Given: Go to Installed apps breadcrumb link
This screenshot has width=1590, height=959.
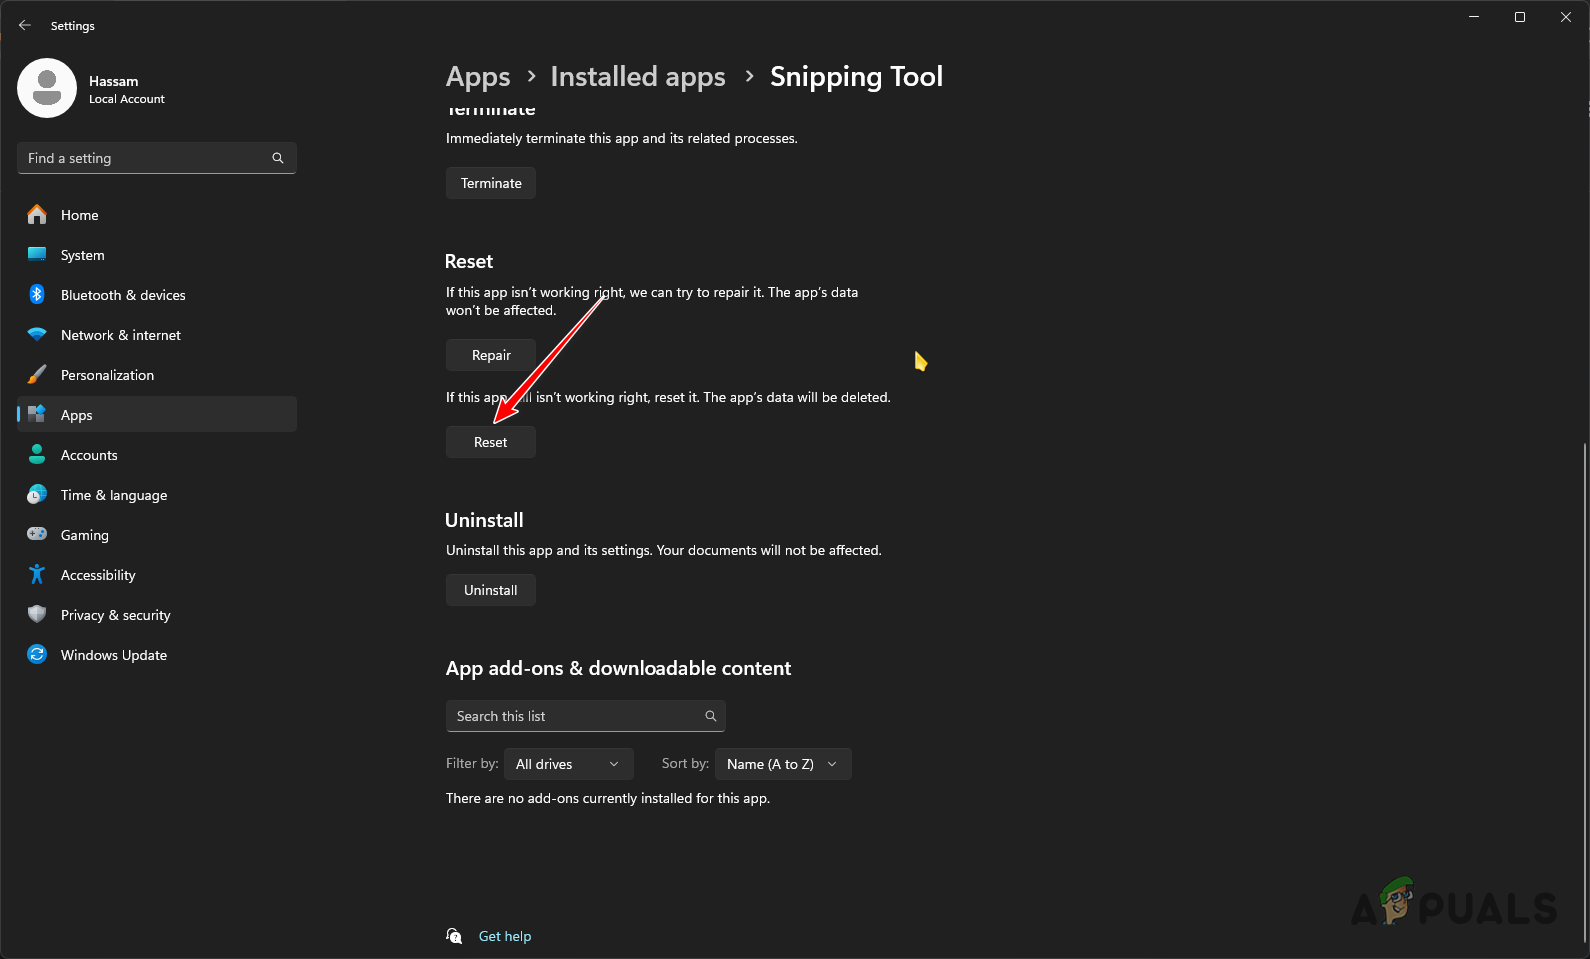Looking at the screenshot, I should click(x=638, y=77).
